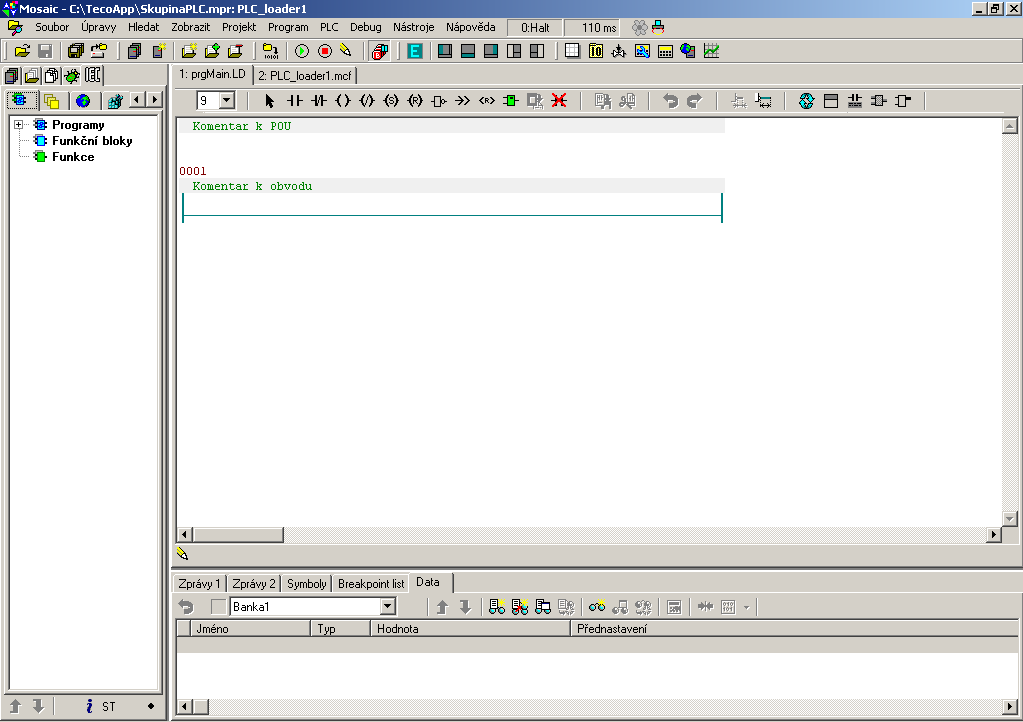Select Funkce in the tree

[x=73, y=157]
